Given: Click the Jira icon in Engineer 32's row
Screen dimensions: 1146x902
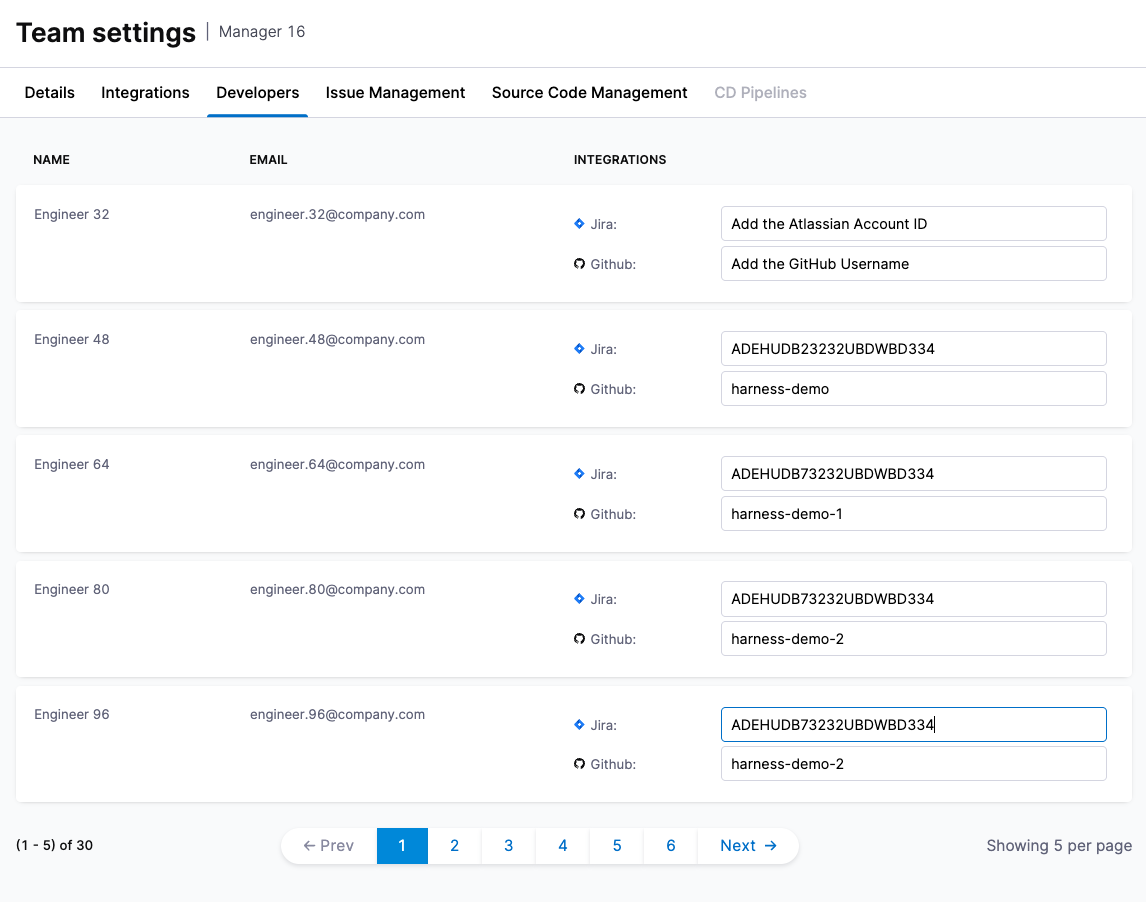Looking at the screenshot, I should [x=579, y=224].
